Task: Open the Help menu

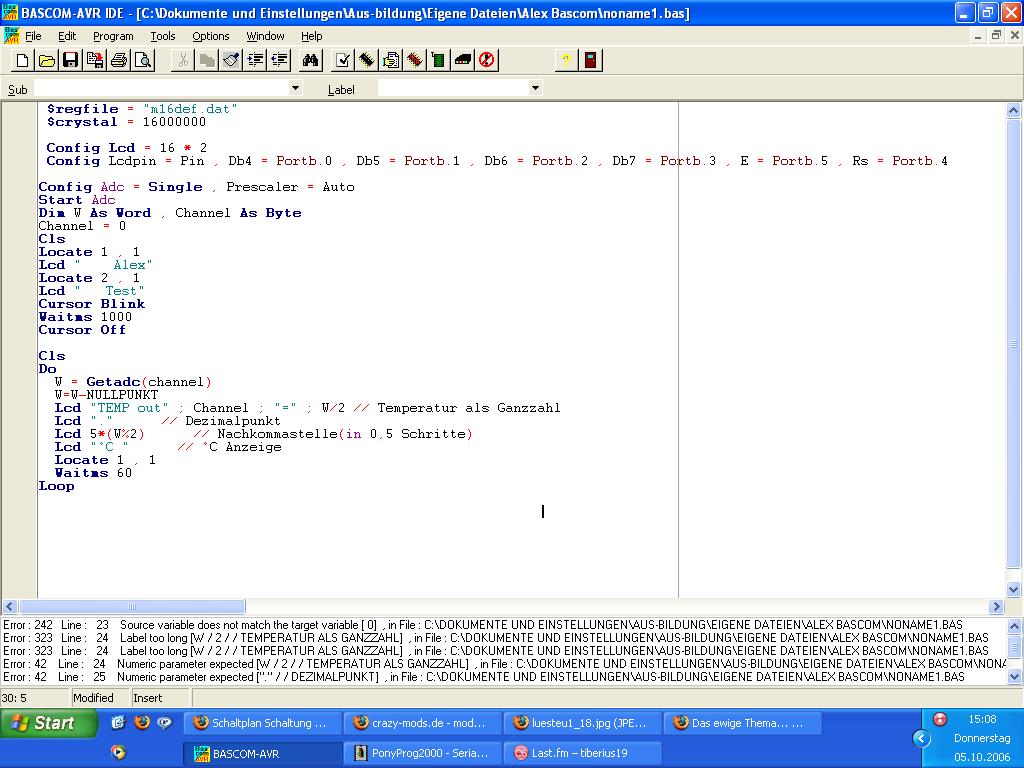Action: pos(312,36)
